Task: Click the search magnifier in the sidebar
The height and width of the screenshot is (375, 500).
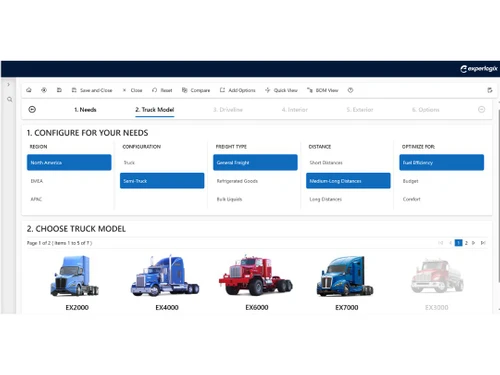Action: [10, 99]
